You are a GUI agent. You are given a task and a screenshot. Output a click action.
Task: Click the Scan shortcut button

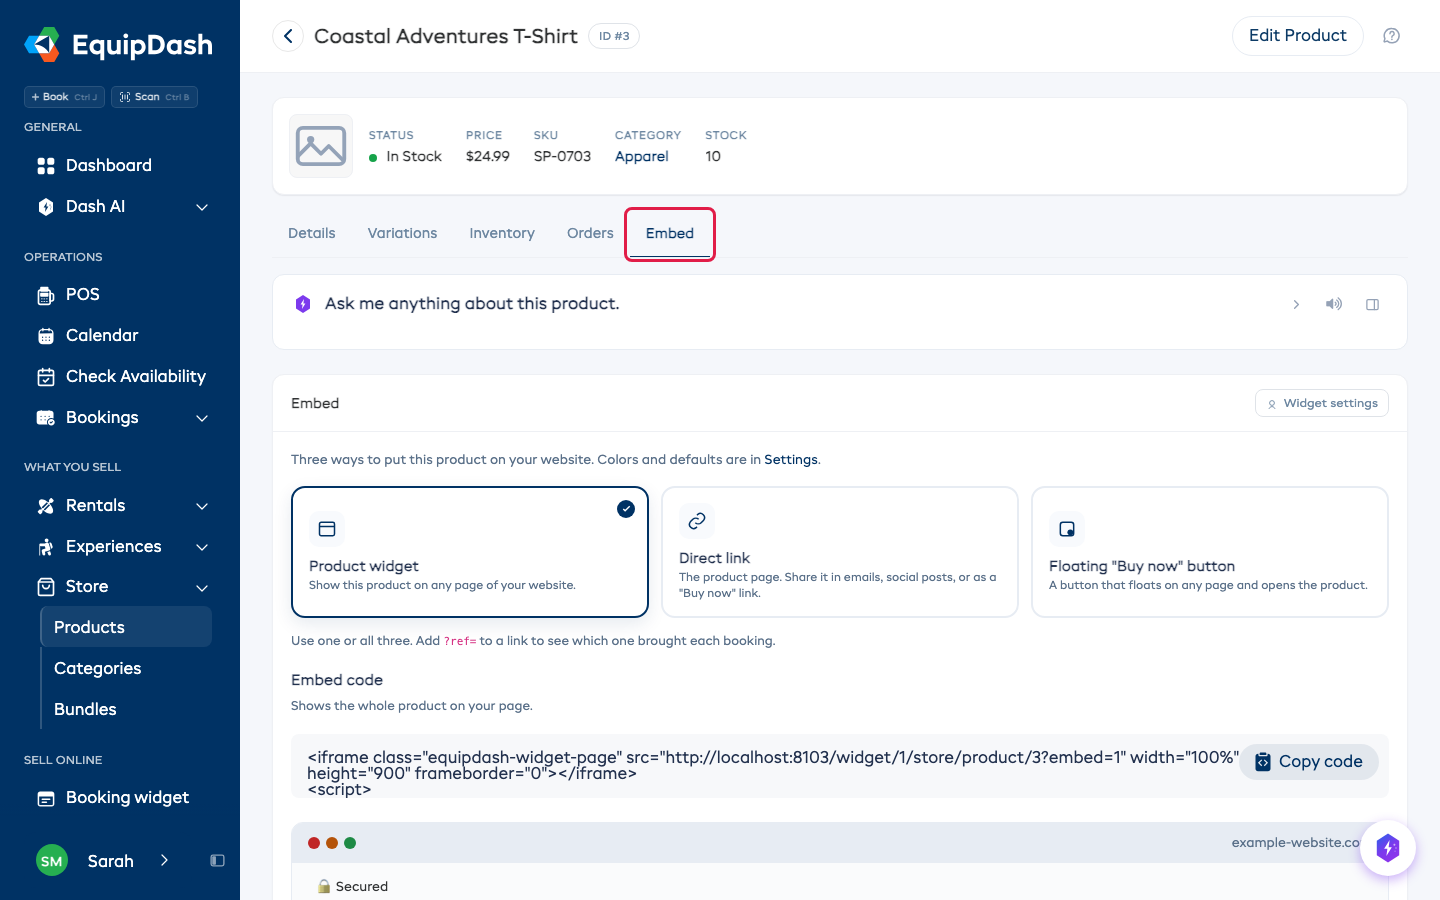click(x=154, y=97)
